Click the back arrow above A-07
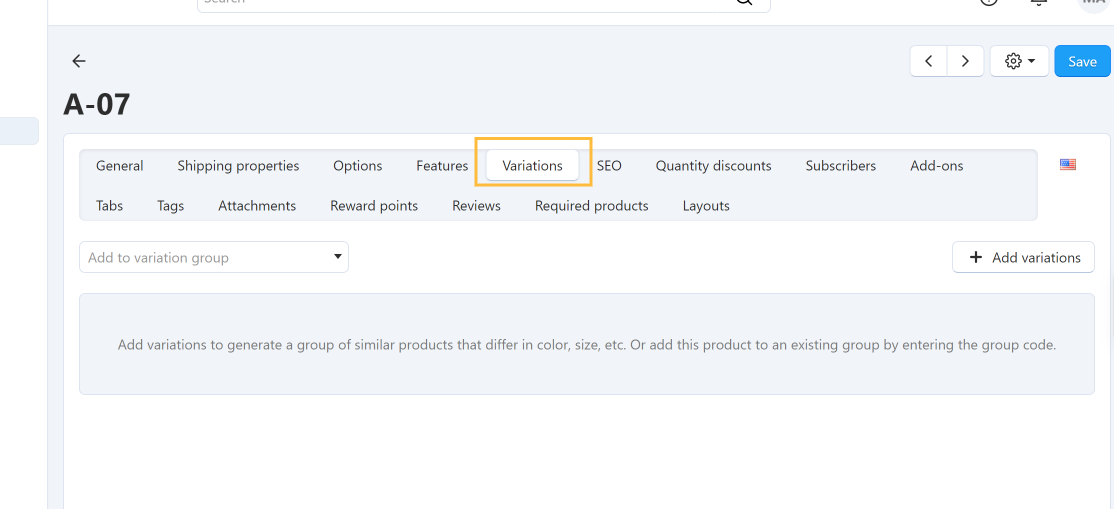Screen dimensions: 1114x509 [x=79, y=61]
